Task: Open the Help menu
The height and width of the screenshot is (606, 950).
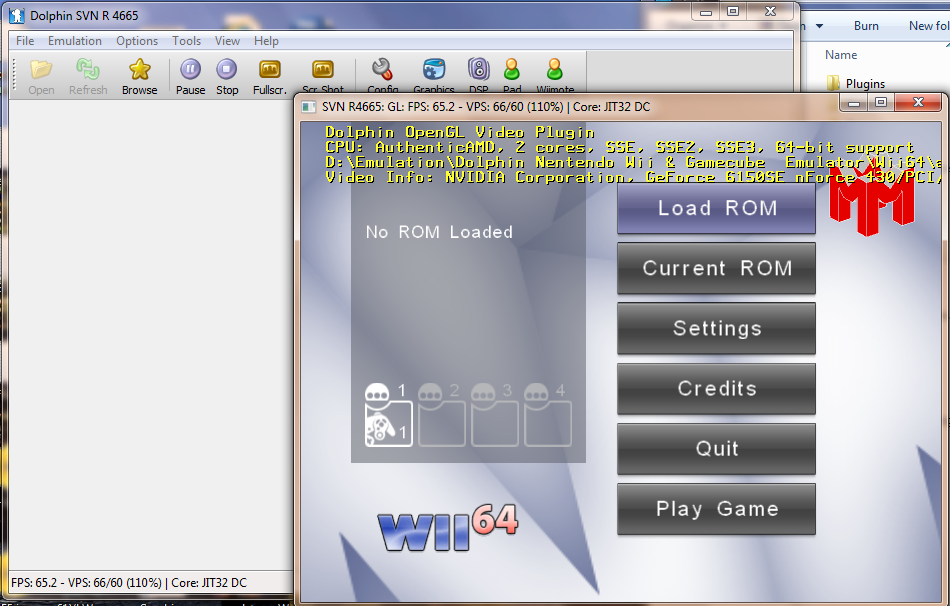Action: 266,41
